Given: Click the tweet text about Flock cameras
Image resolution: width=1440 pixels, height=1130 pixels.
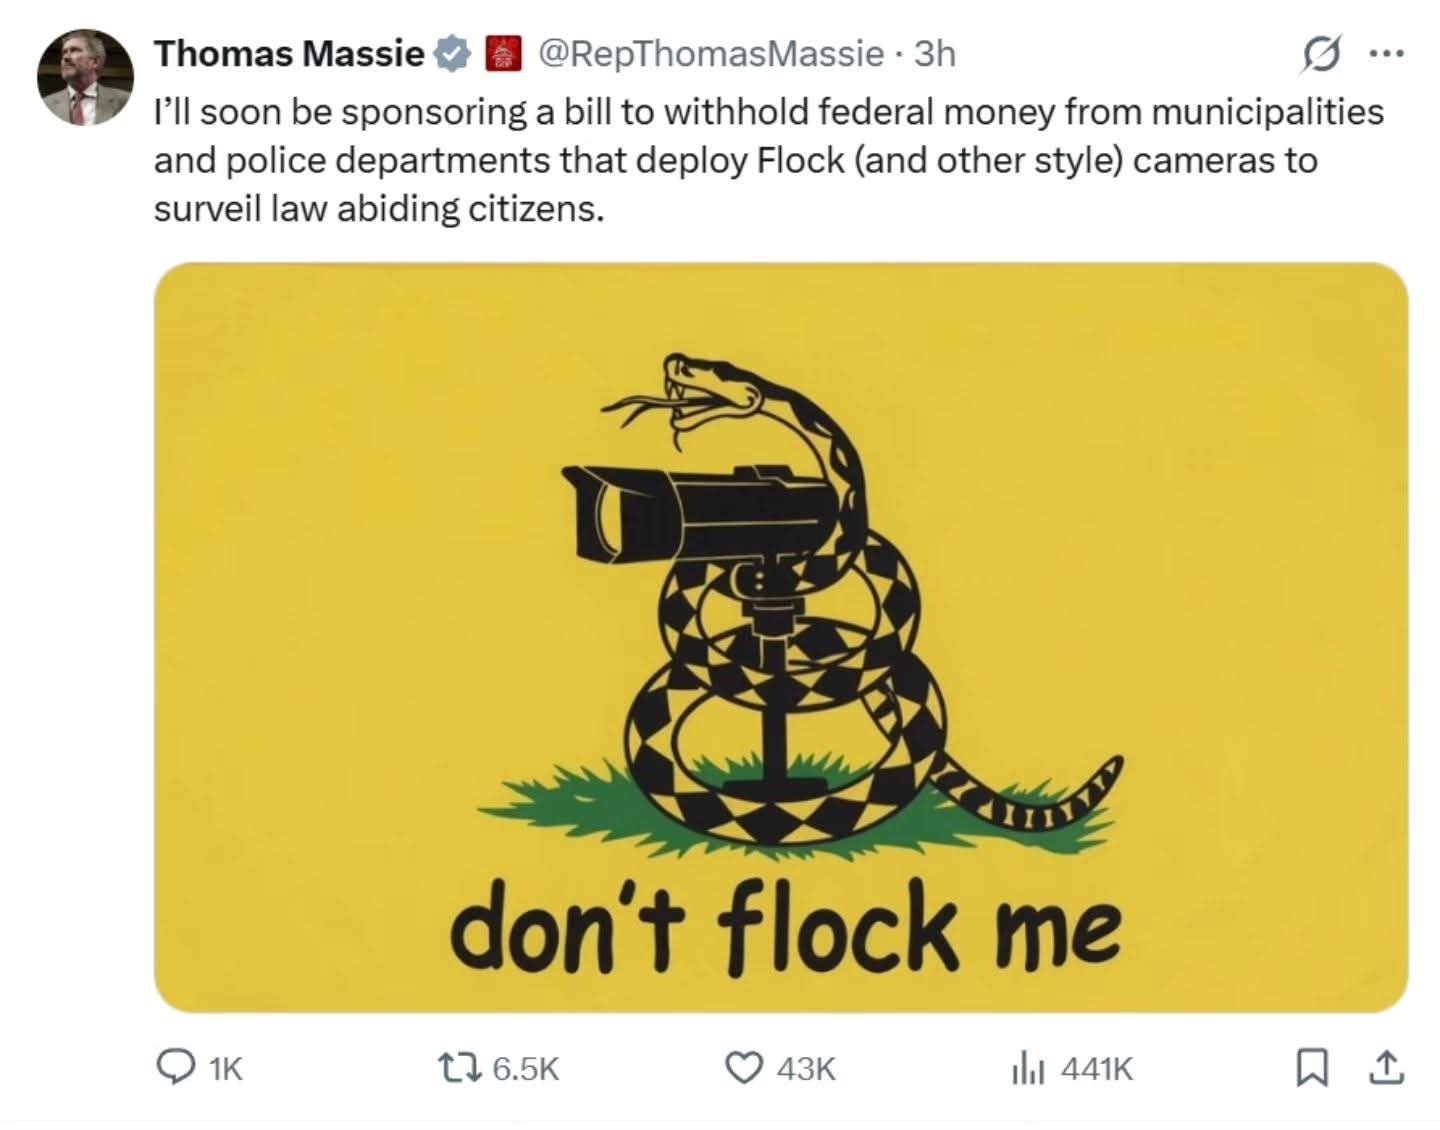Looking at the screenshot, I should pos(768,160).
